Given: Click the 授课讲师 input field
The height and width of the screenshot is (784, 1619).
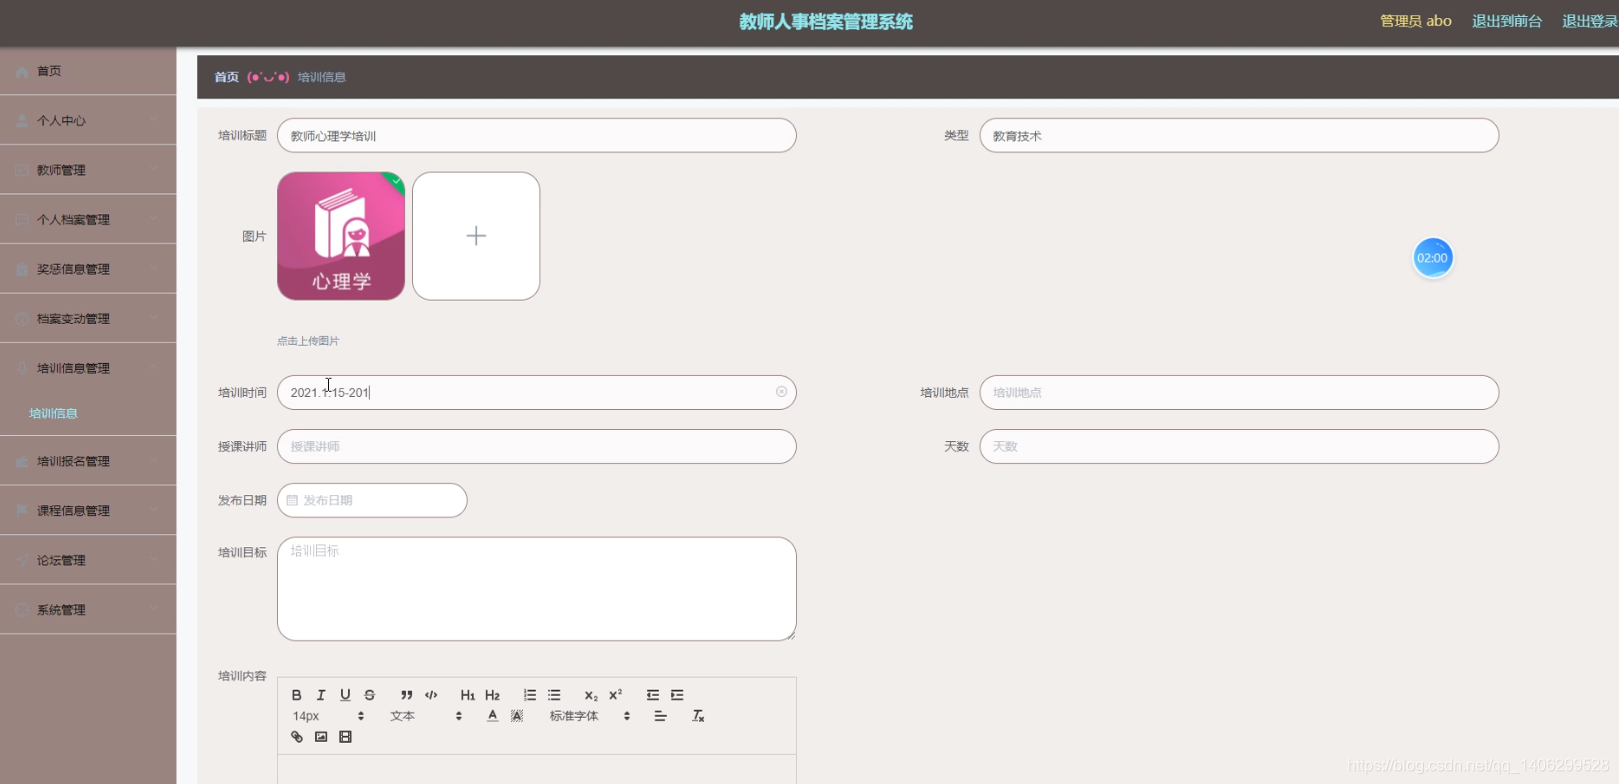Looking at the screenshot, I should [x=537, y=446].
